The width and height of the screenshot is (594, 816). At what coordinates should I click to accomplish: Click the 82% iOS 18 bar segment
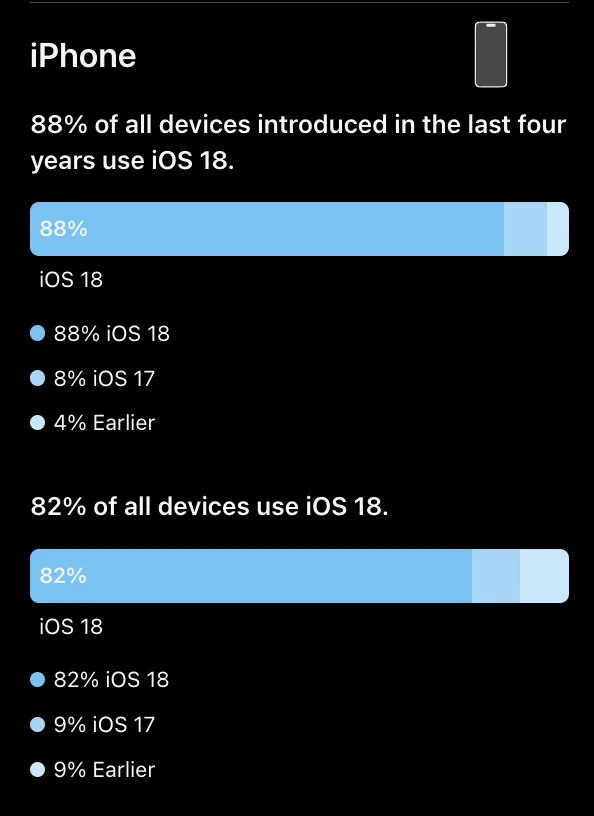251,576
